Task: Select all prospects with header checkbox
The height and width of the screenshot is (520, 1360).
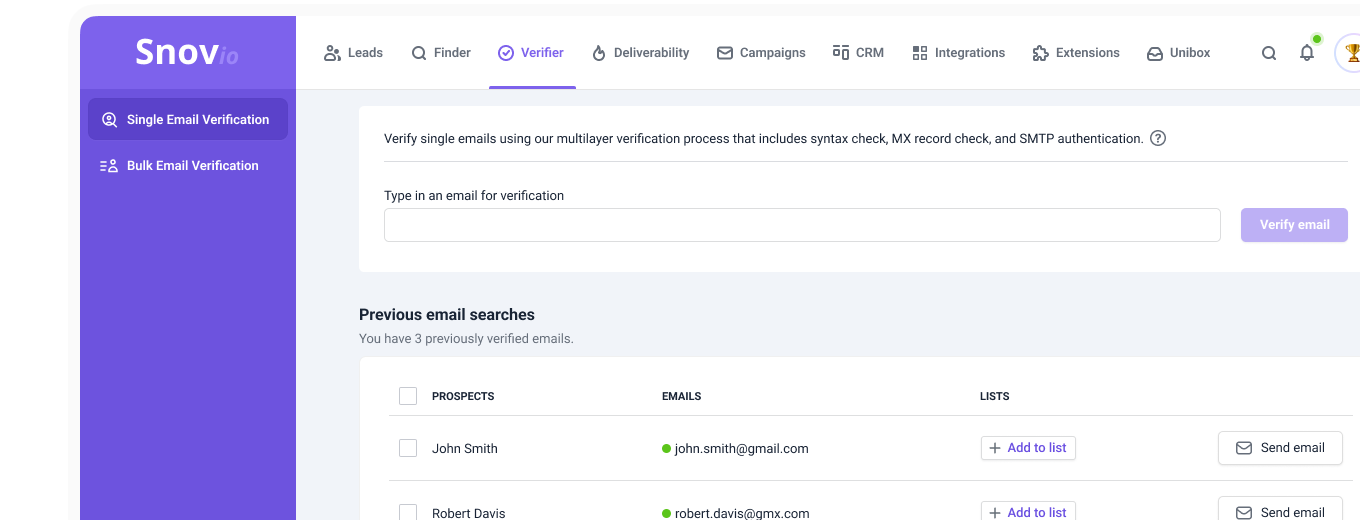Action: pyautogui.click(x=408, y=396)
